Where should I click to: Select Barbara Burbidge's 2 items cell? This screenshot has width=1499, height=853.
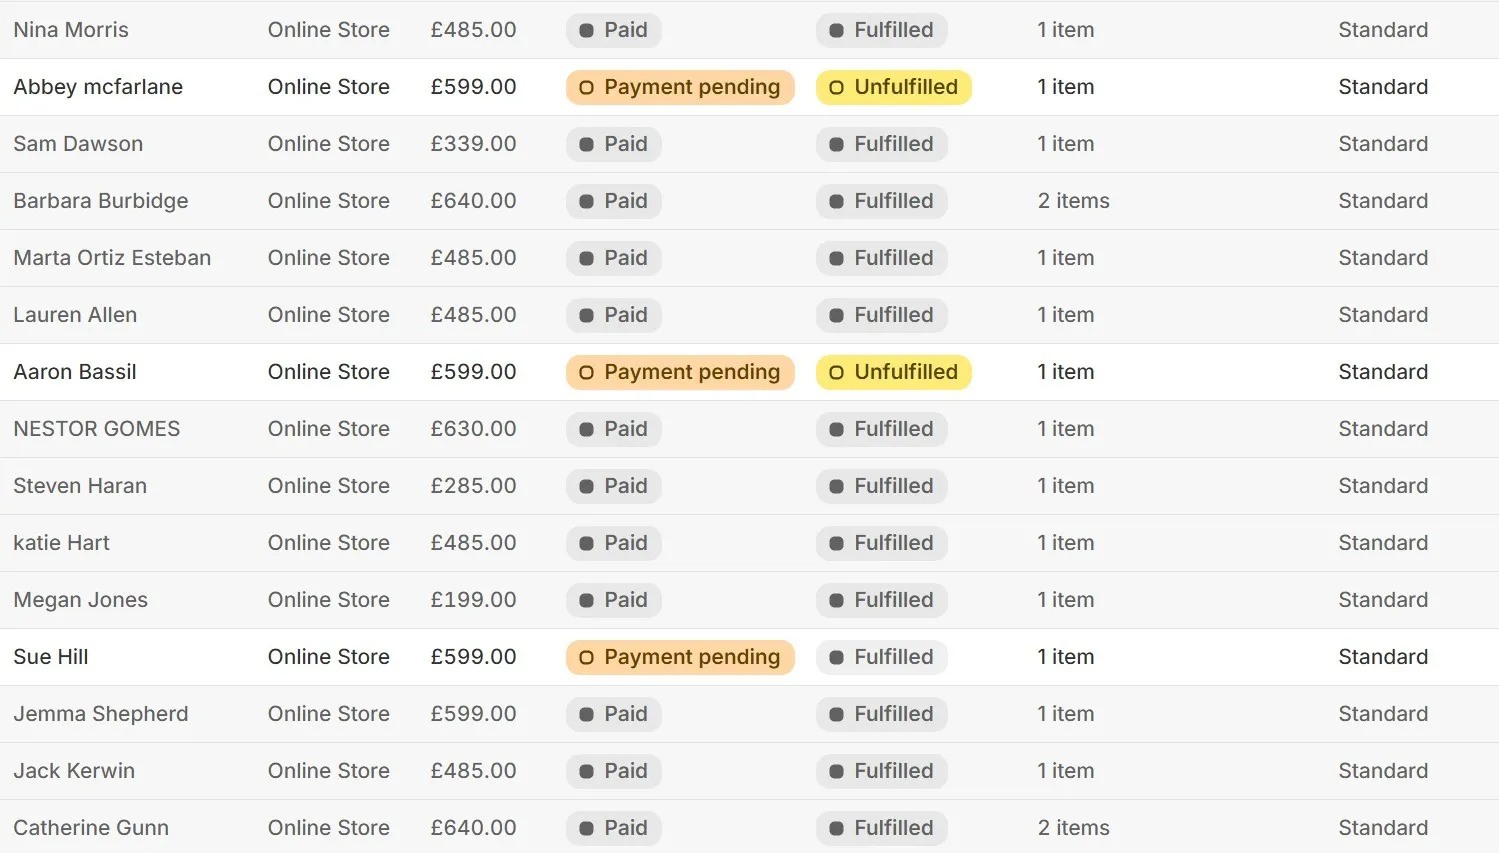pos(1073,201)
